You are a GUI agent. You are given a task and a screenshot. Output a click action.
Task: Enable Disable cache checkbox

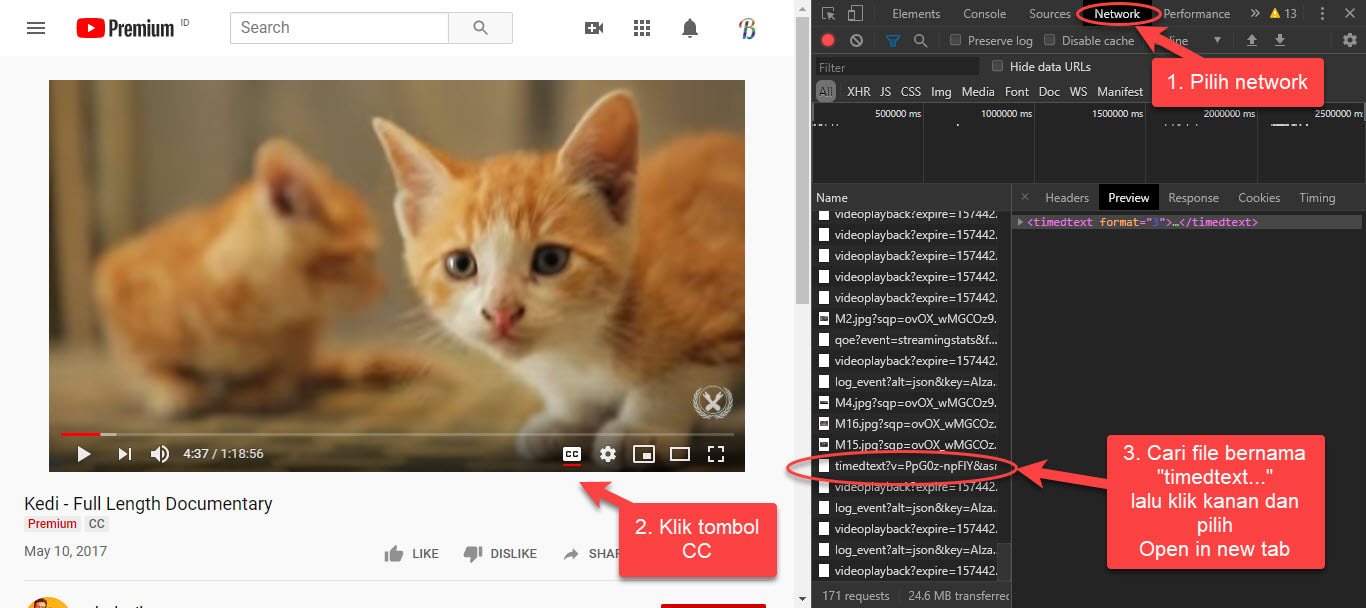[1049, 41]
